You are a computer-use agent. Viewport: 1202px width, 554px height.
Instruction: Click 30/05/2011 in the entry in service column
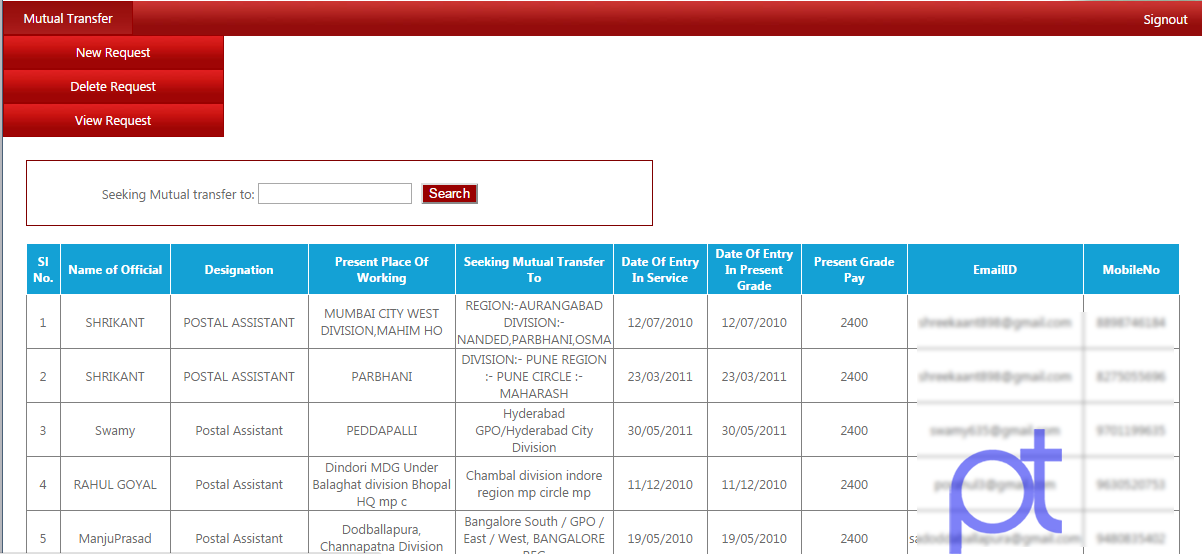pyautogui.click(x=660, y=431)
